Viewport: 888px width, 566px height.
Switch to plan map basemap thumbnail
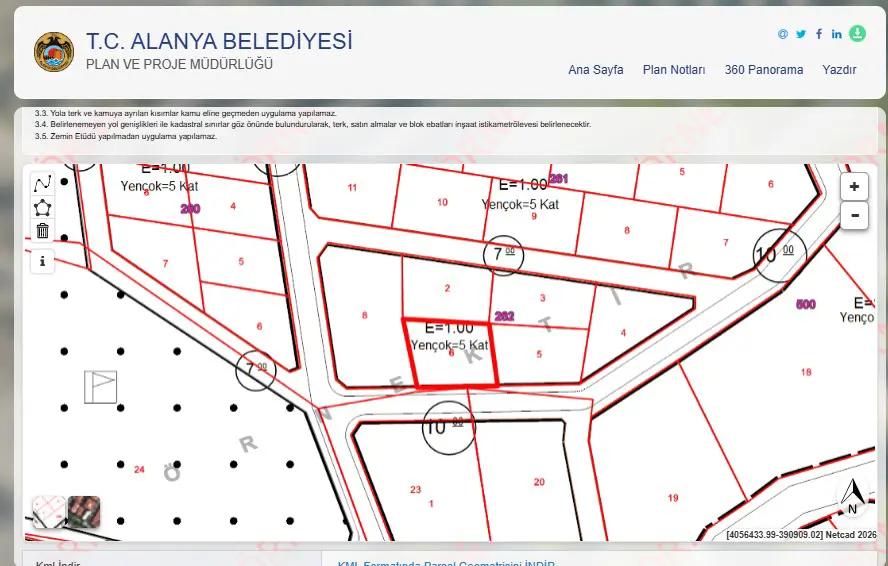[49, 512]
